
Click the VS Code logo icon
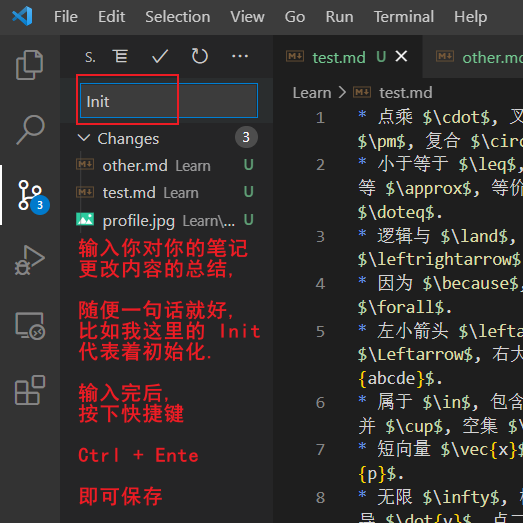pyautogui.click(x=22, y=16)
